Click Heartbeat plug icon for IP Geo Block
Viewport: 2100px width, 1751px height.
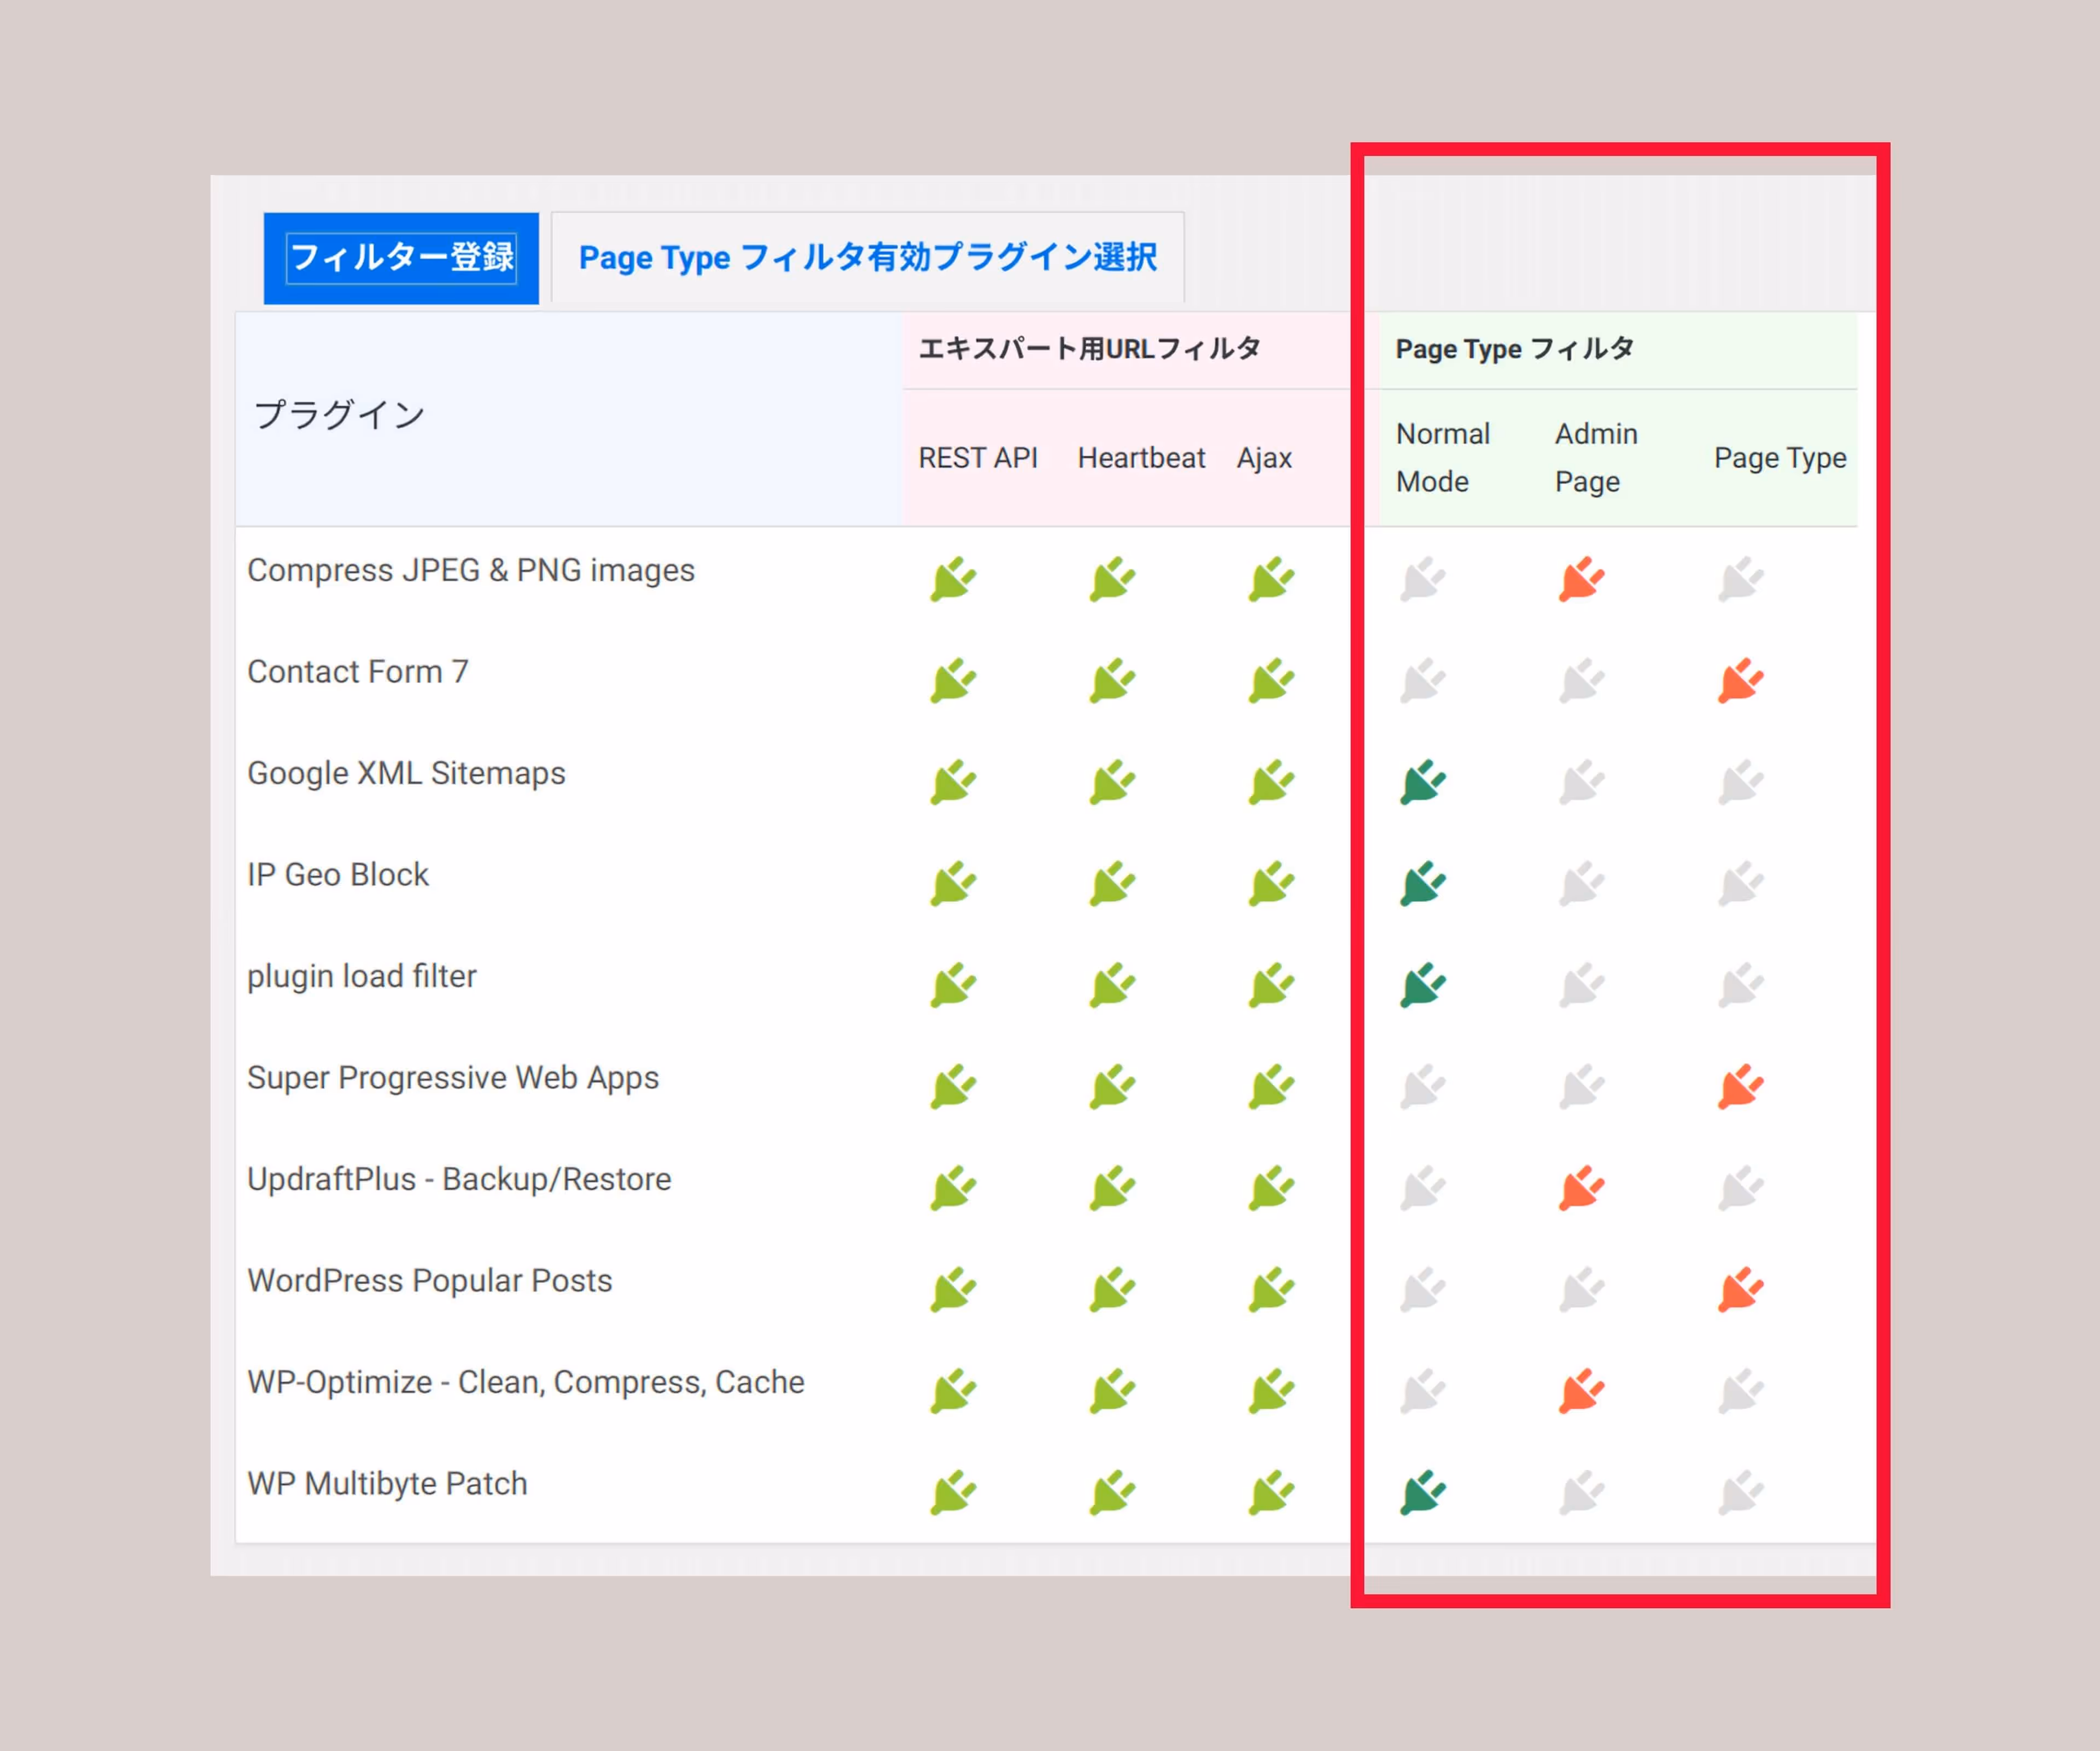tap(1111, 884)
